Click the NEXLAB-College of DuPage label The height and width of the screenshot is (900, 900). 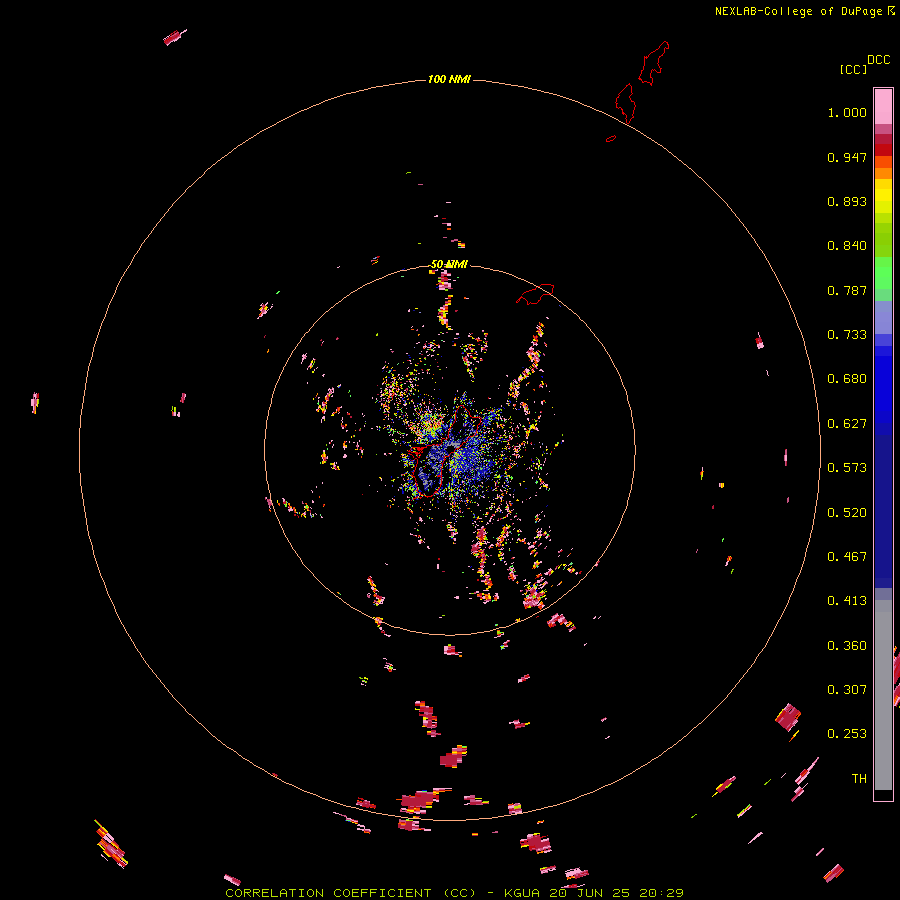click(x=798, y=11)
